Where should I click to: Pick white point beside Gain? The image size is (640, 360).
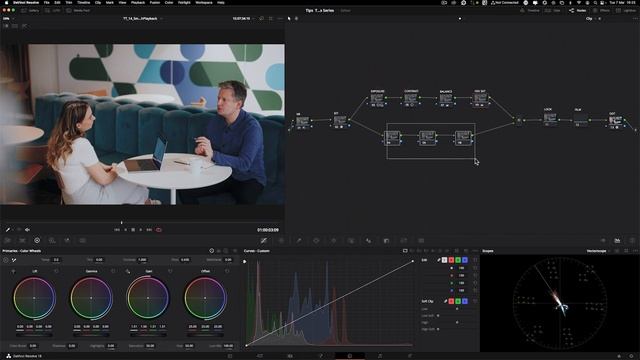coord(128,271)
